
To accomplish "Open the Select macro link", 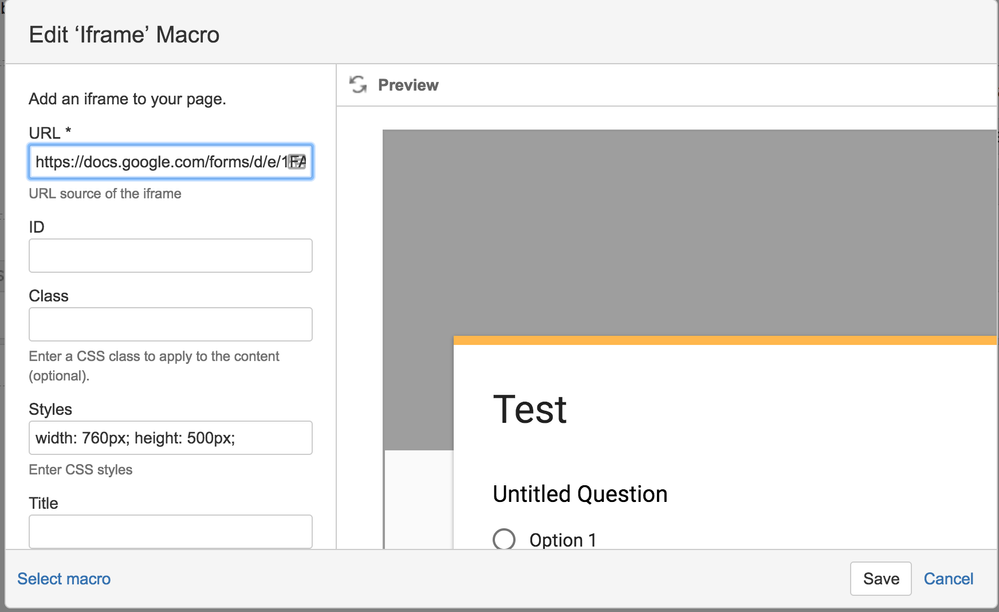I will pos(64,579).
